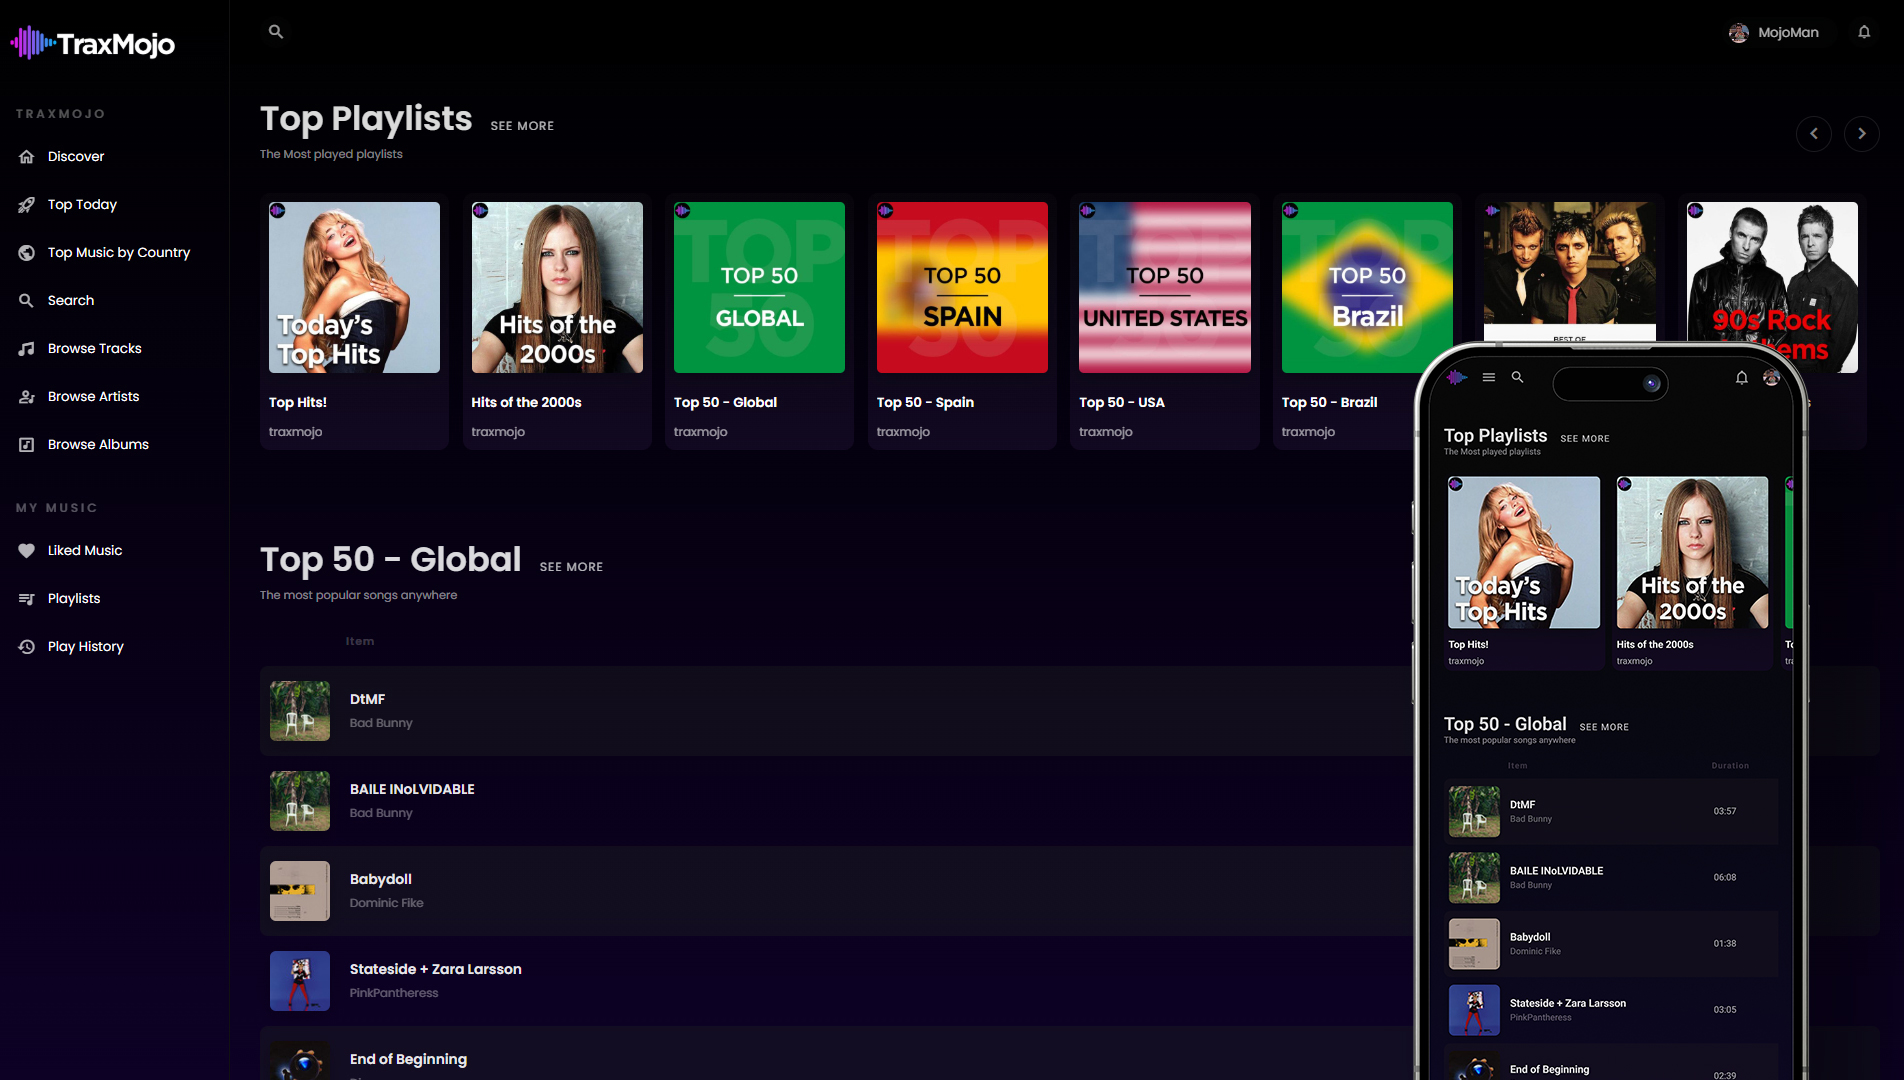Image resolution: width=1904 pixels, height=1080 pixels.
Task: Click See More beside Top 50 - Global
Action: (571, 567)
